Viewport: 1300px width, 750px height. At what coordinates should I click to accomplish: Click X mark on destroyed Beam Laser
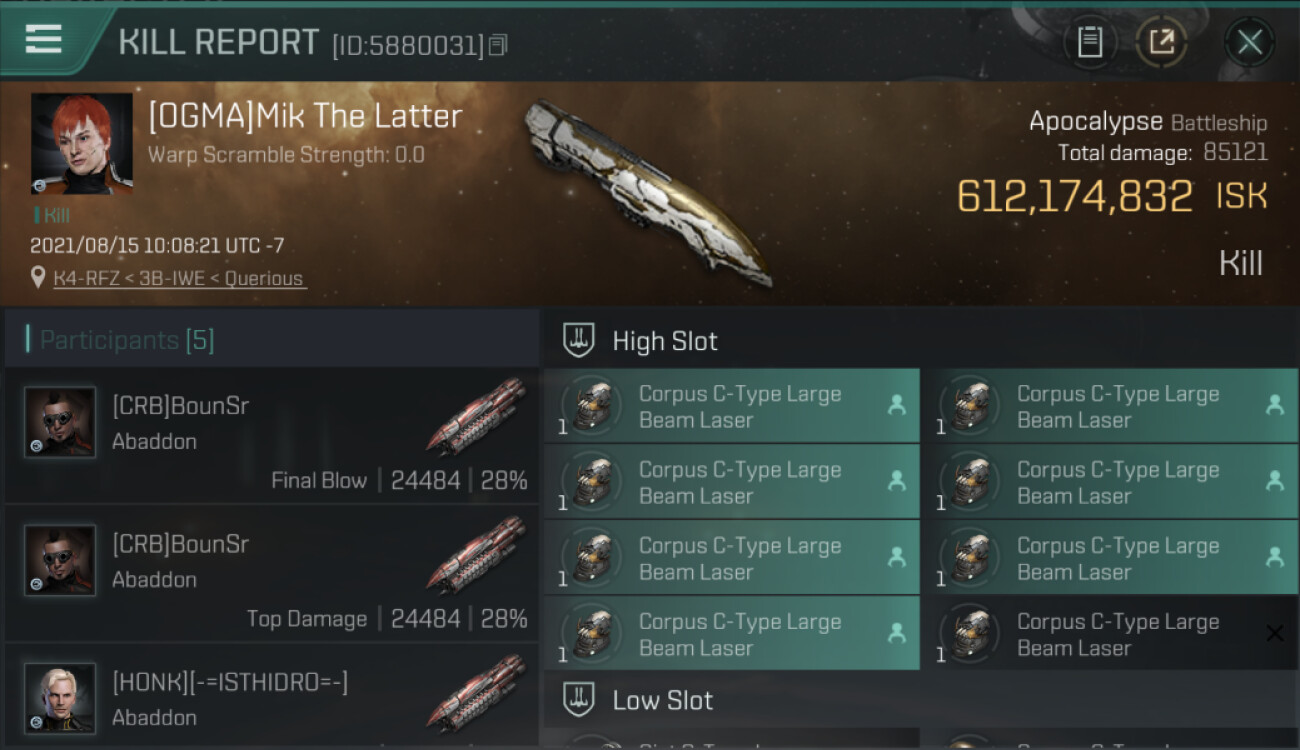point(1274,633)
